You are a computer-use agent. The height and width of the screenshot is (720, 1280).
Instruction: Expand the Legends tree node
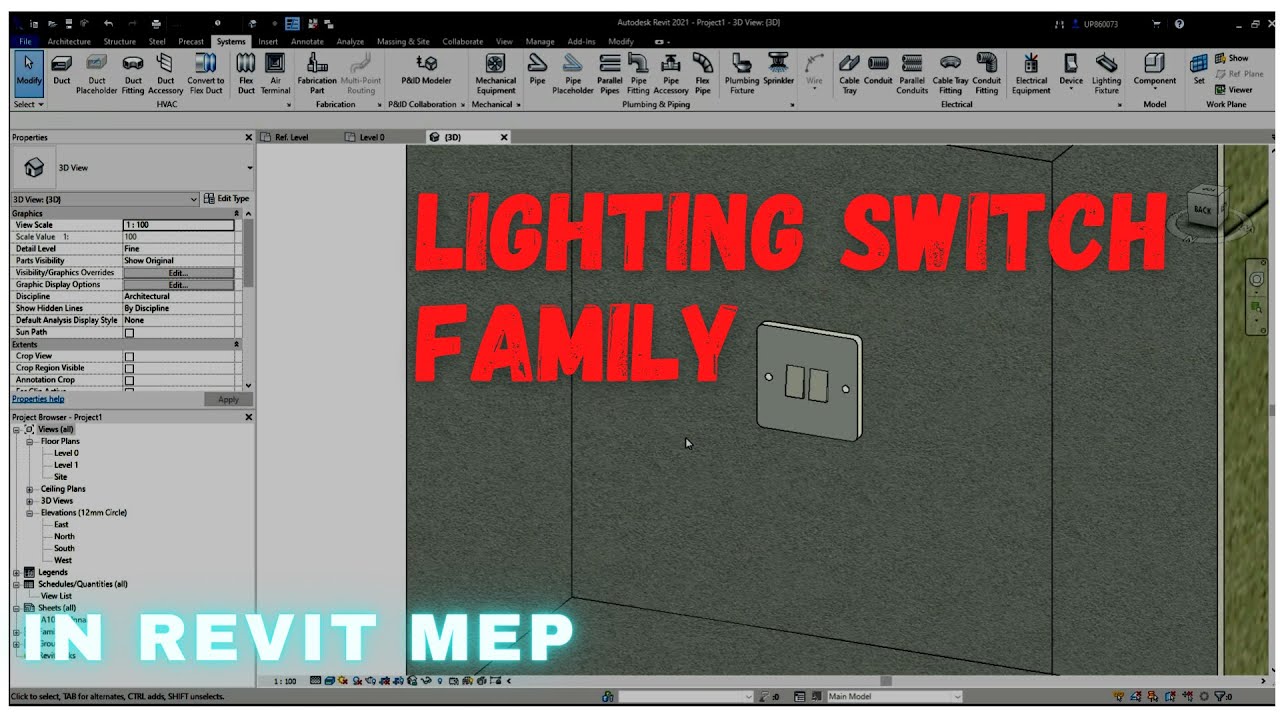point(16,572)
